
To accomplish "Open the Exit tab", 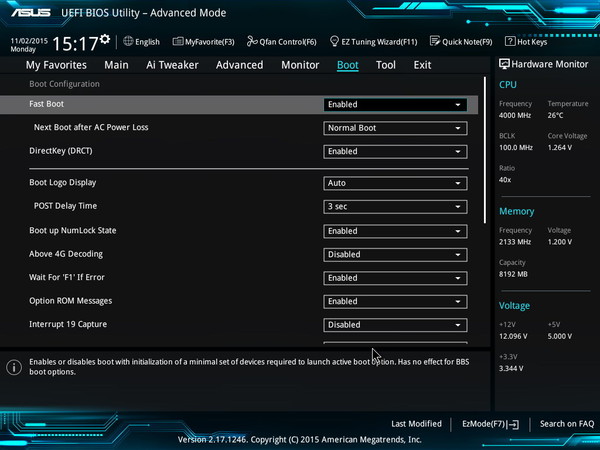I will point(422,65).
